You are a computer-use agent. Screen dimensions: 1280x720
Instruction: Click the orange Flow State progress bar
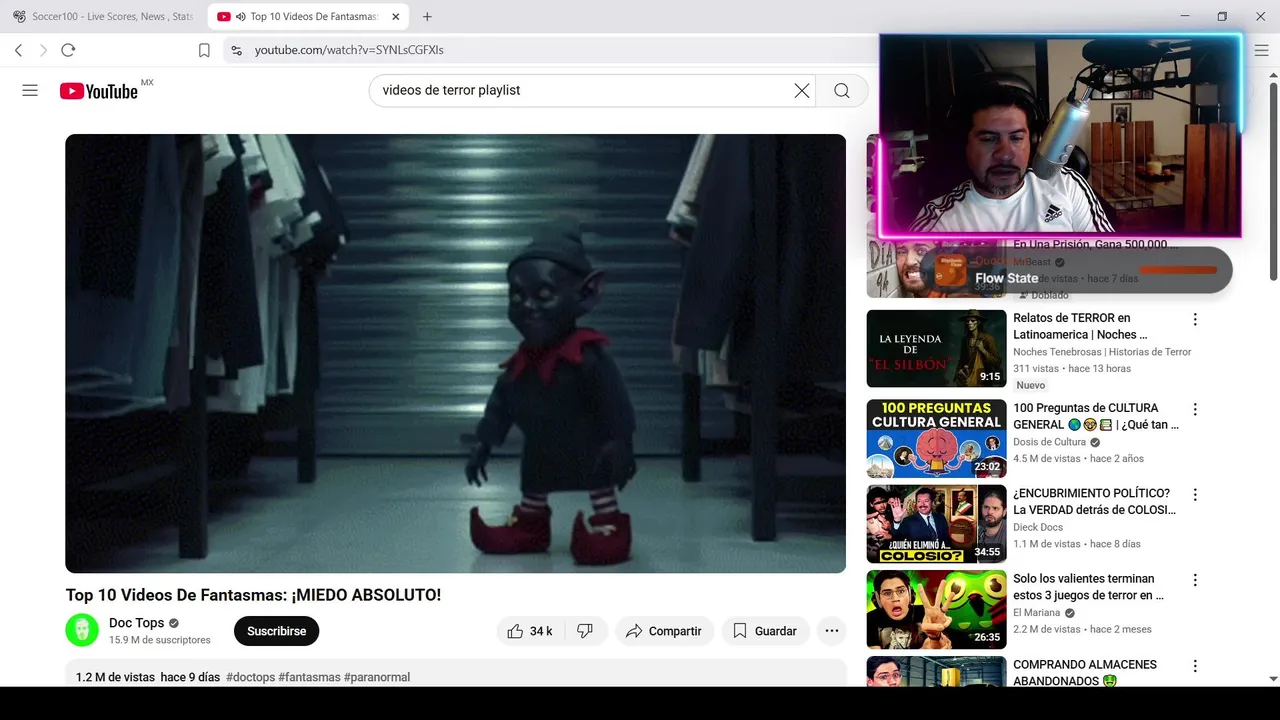[1178, 269]
